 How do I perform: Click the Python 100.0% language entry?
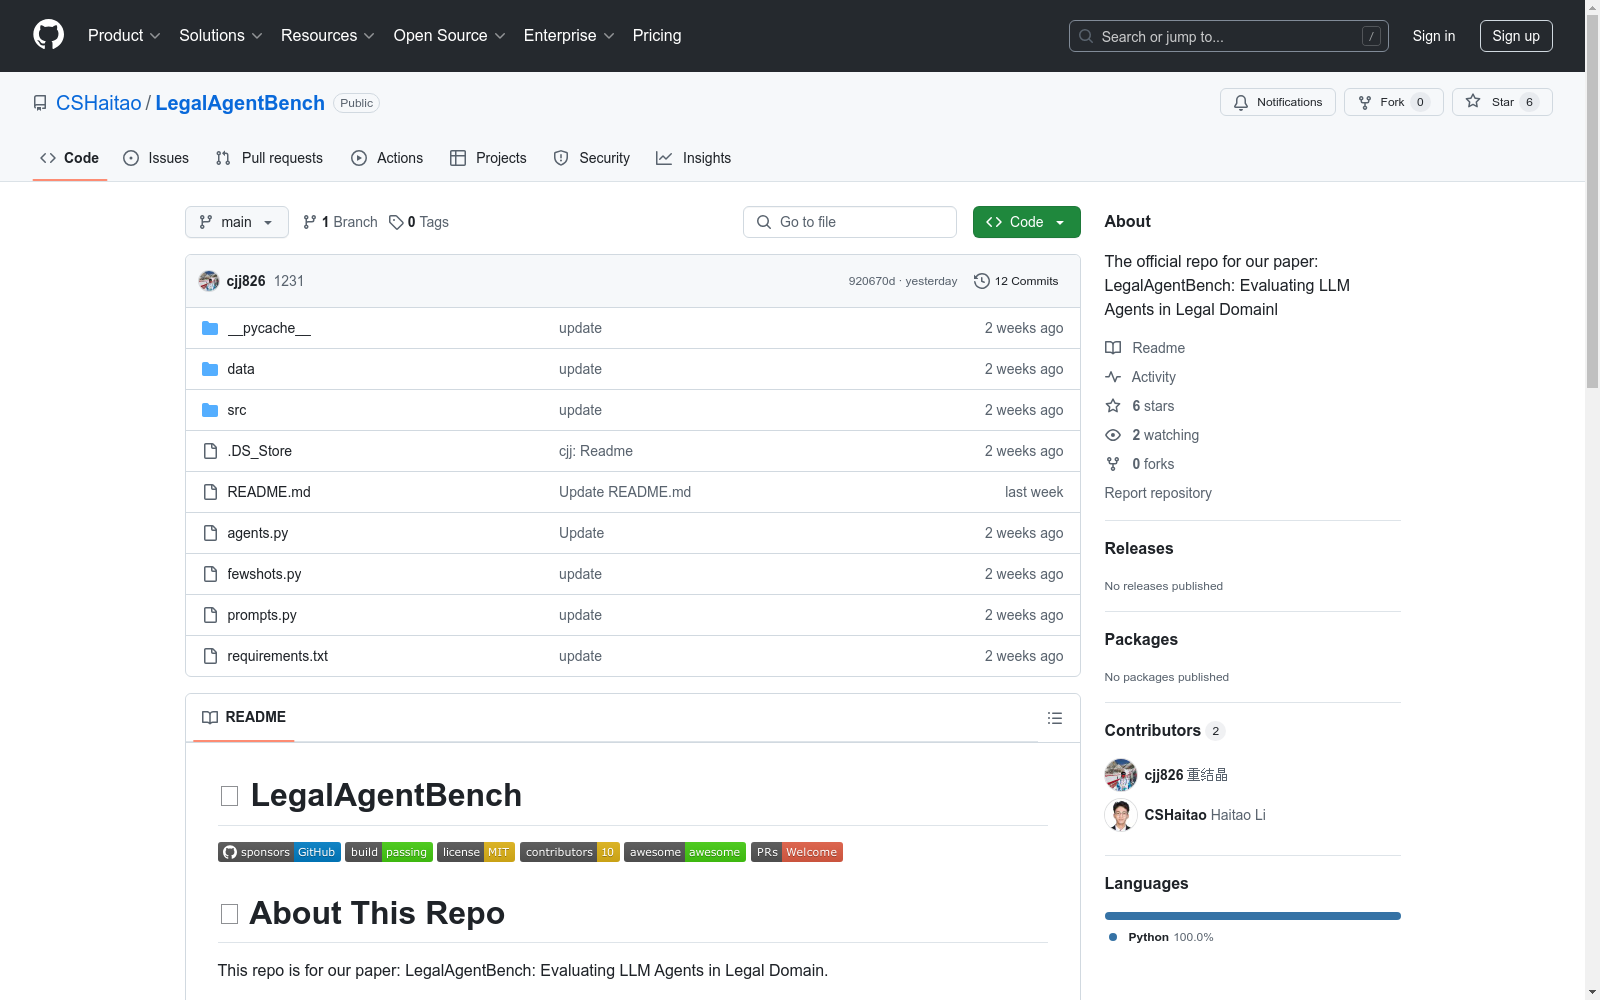(x=1161, y=937)
